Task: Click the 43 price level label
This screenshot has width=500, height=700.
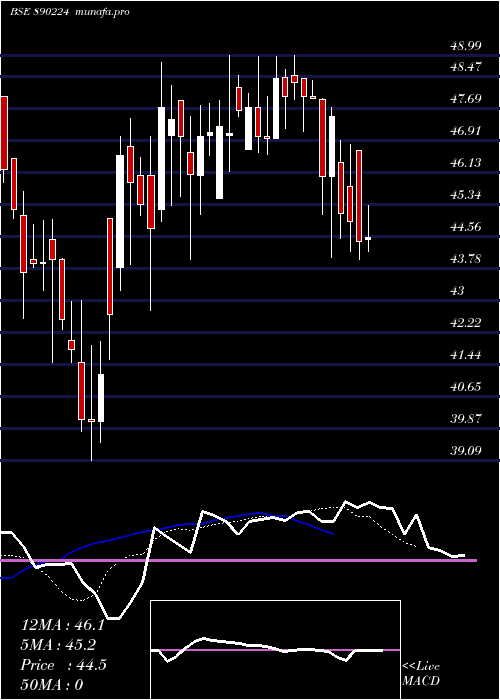Action: point(458,291)
